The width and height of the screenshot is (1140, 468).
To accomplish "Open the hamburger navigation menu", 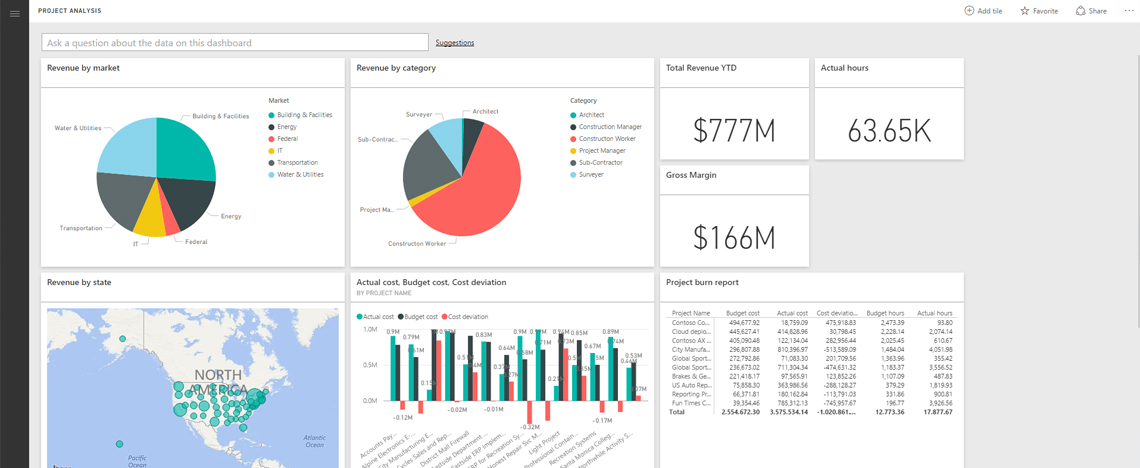I will (x=15, y=13).
